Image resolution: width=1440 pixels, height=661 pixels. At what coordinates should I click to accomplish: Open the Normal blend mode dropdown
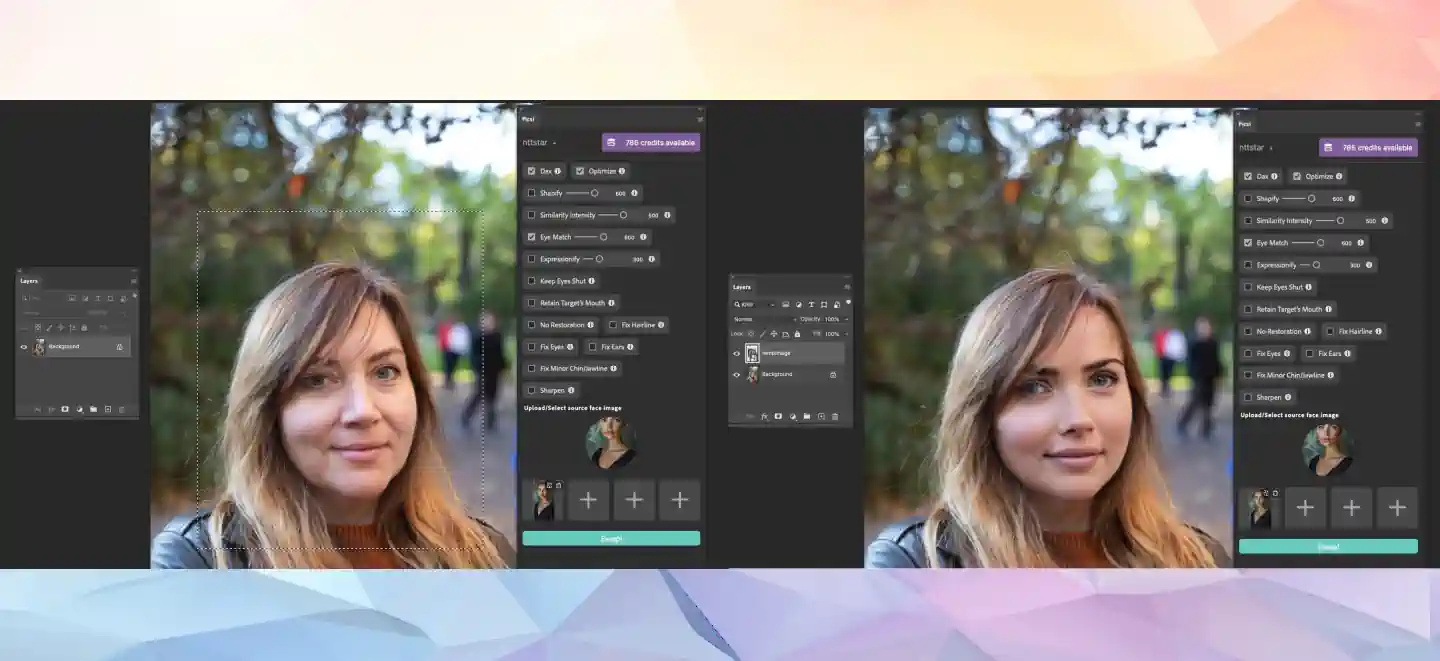752,318
